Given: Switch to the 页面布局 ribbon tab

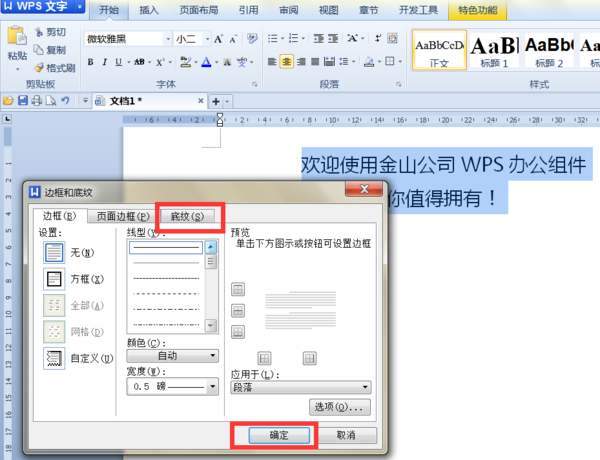Looking at the screenshot, I should click(199, 10).
